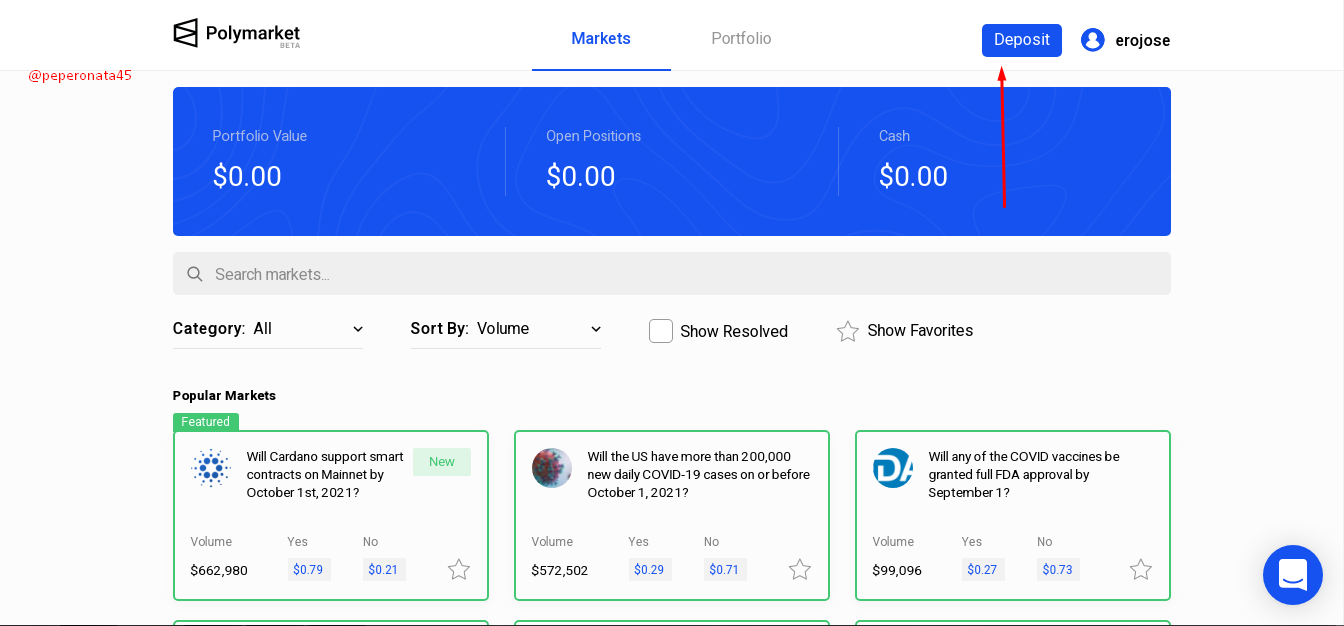This screenshot has width=1344, height=626.
Task: Open the chat support bubble
Action: coord(1293,575)
